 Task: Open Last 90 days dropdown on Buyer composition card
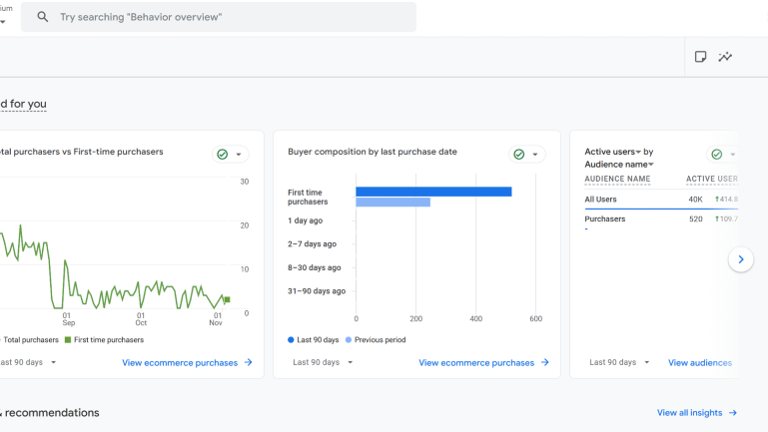click(323, 363)
